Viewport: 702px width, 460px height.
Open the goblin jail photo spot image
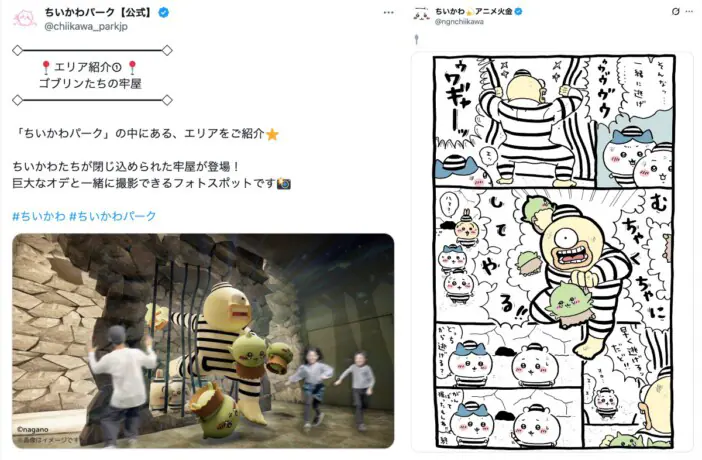point(203,341)
